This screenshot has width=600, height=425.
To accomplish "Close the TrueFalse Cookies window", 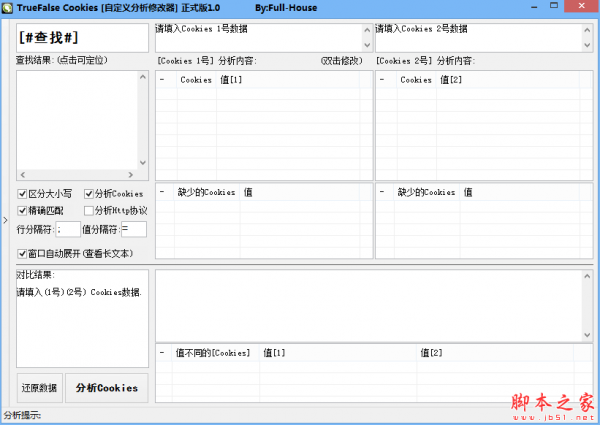I will click(582, 6).
